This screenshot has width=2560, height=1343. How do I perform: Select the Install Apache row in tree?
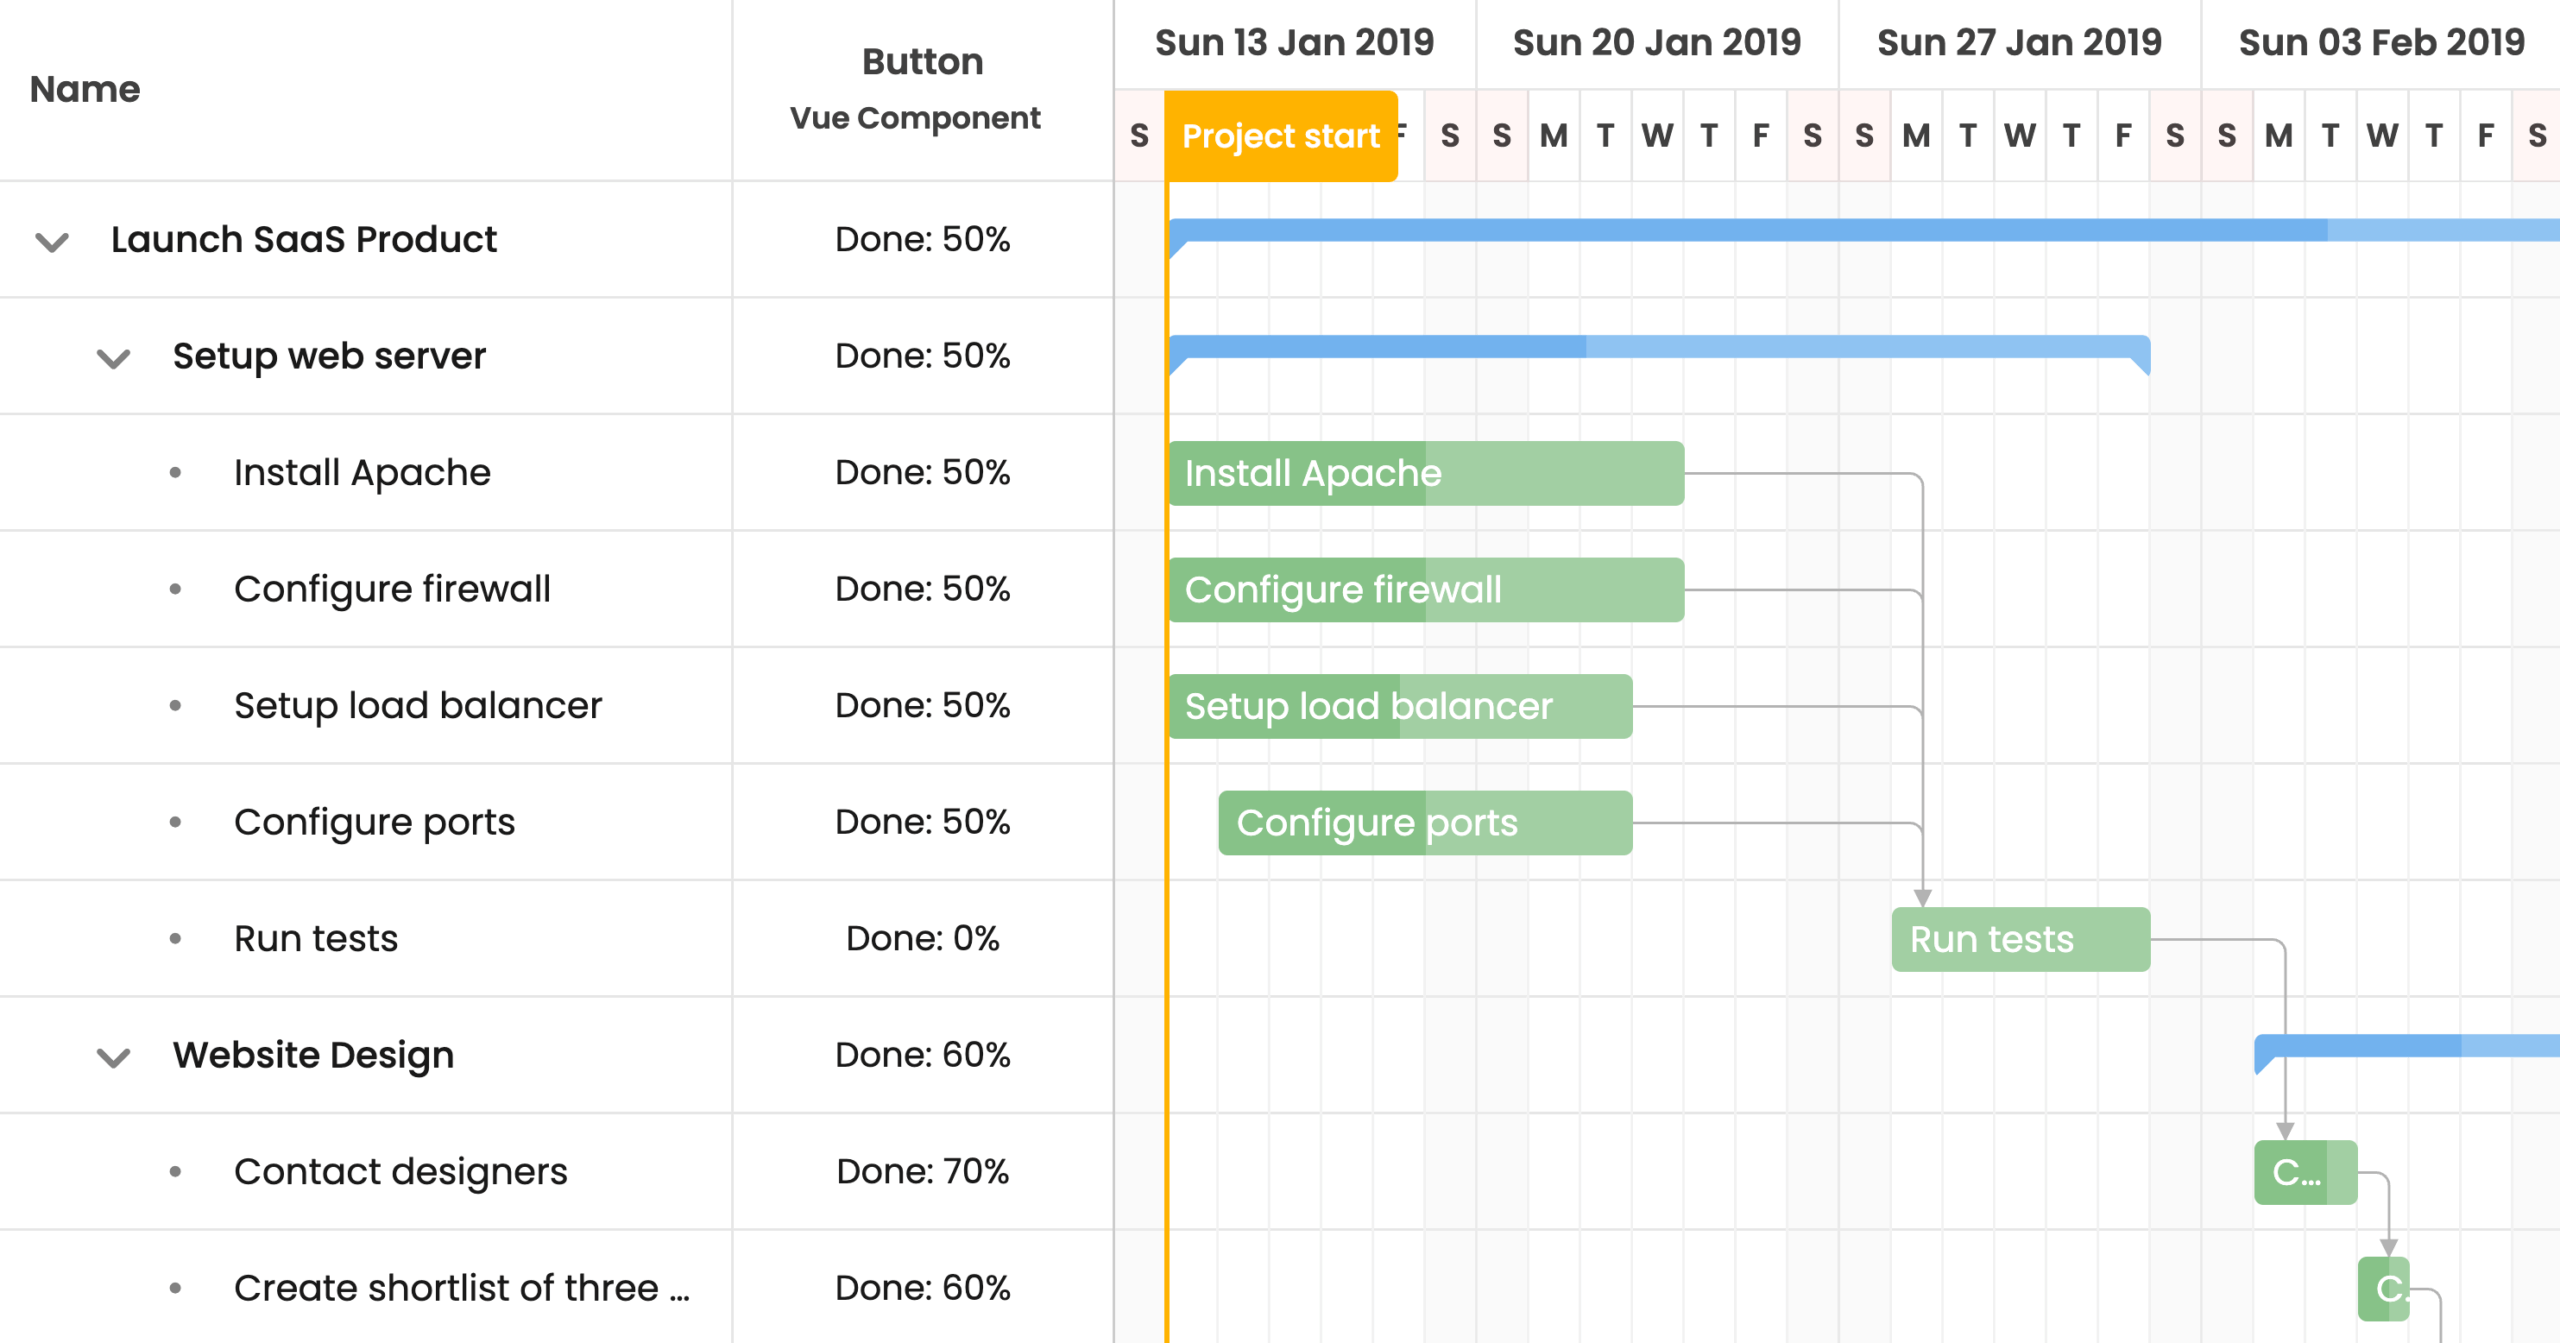(x=362, y=473)
